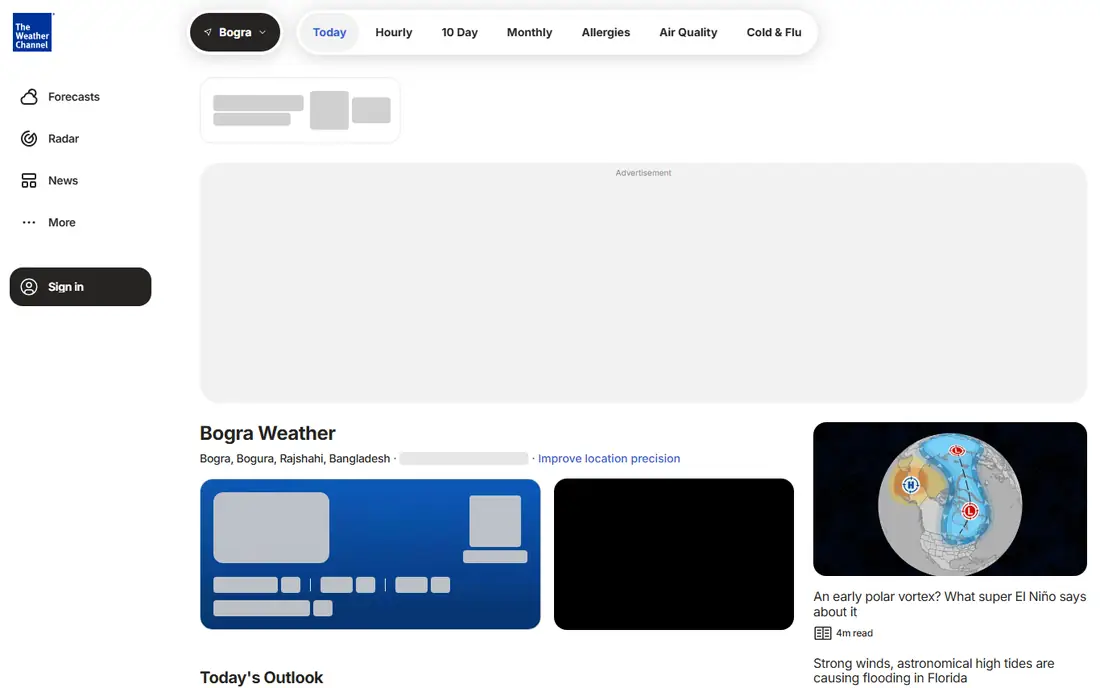Viewport: 1100px width, 688px height.
Task: Open the Radar sidebar label
Action: 63,139
